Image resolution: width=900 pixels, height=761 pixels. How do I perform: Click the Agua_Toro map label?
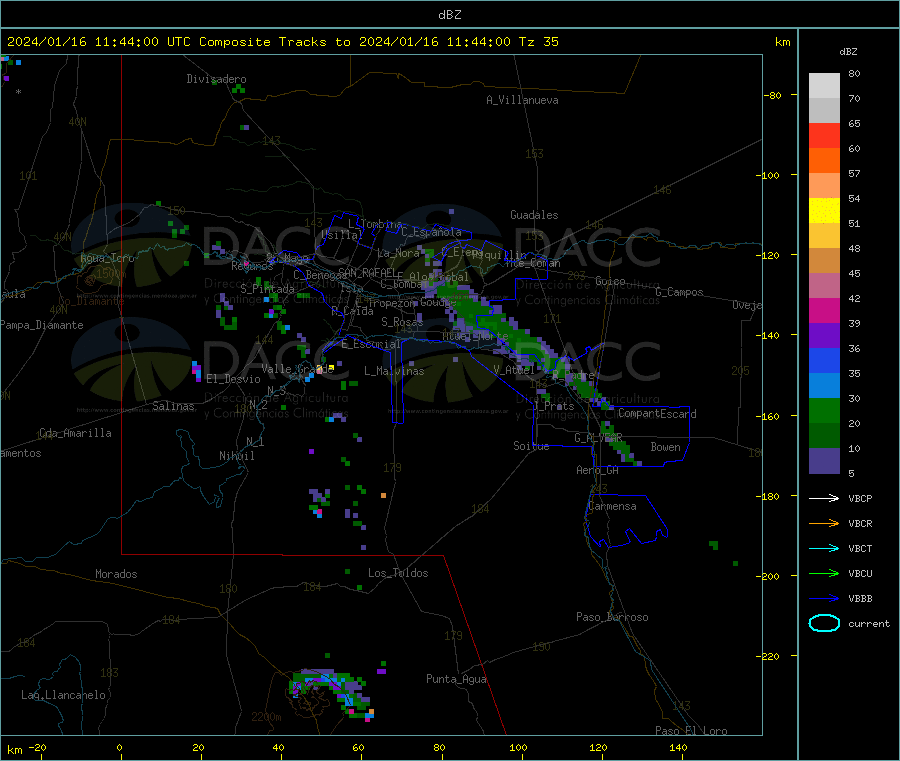[107, 258]
